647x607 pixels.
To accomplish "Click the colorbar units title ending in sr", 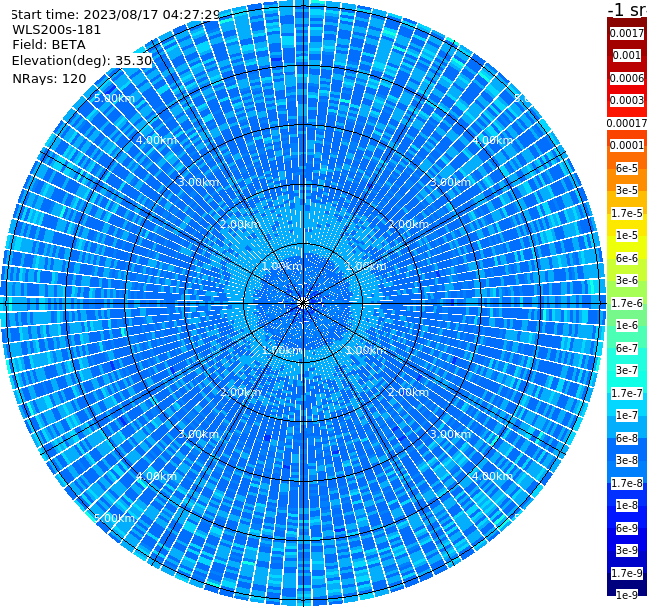I will pos(627,10).
